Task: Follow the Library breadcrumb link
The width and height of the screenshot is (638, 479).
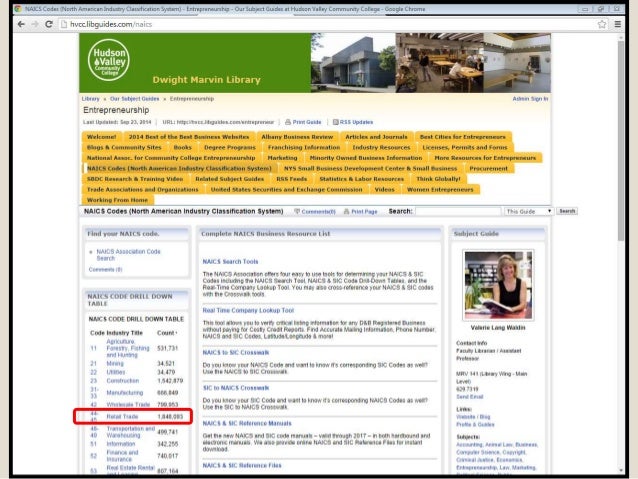Action: (90, 99)
